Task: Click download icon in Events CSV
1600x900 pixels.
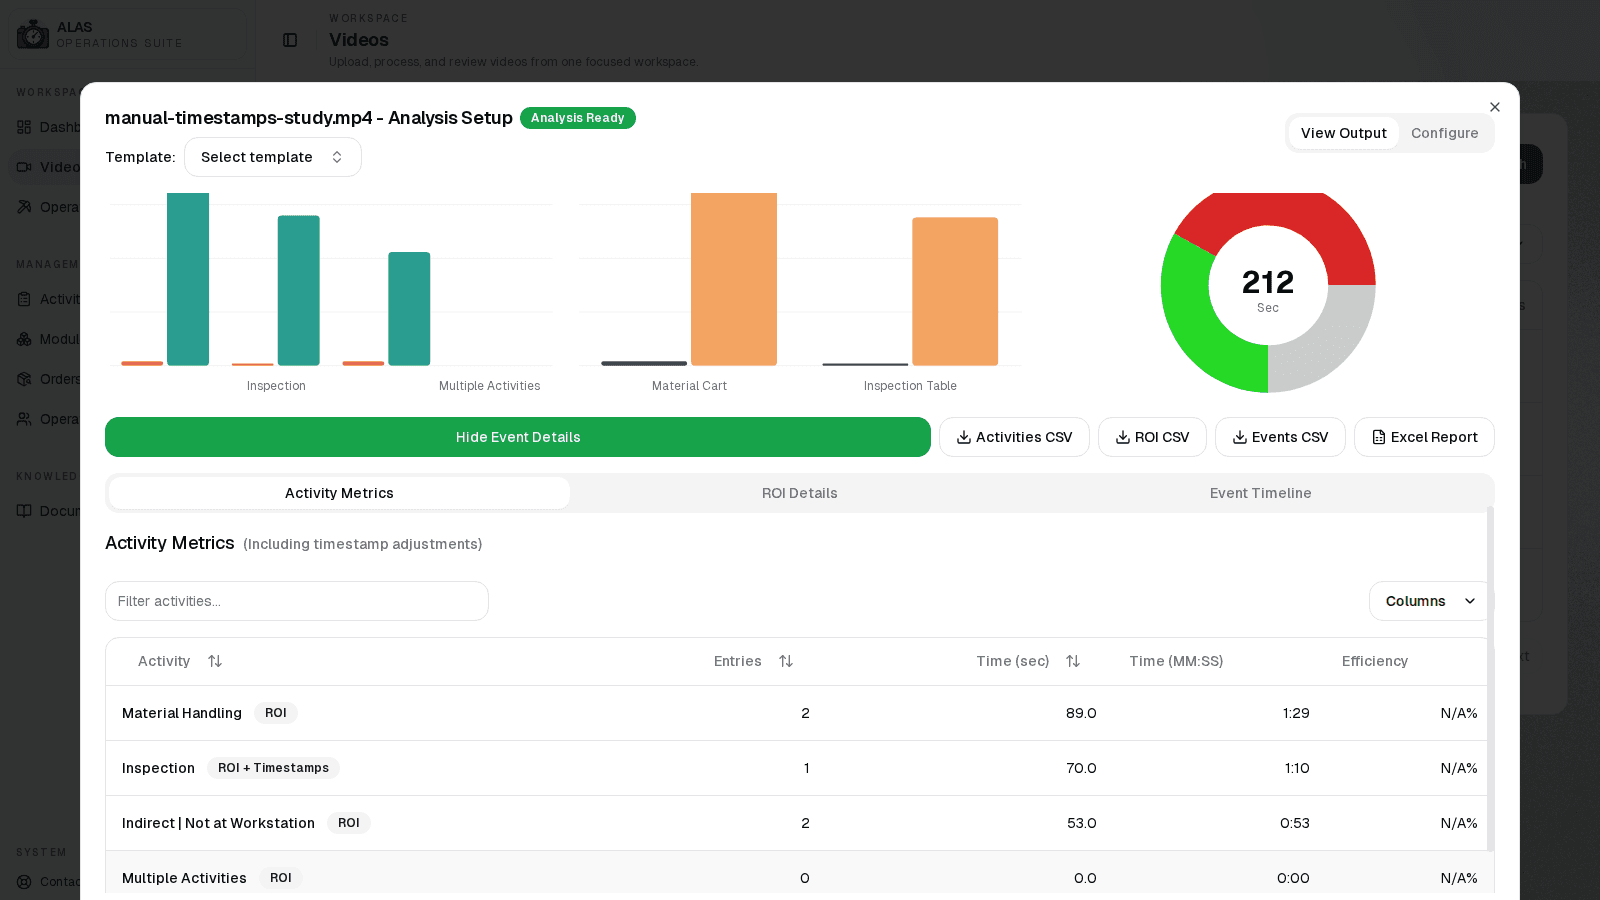Action: point(1240,437)
